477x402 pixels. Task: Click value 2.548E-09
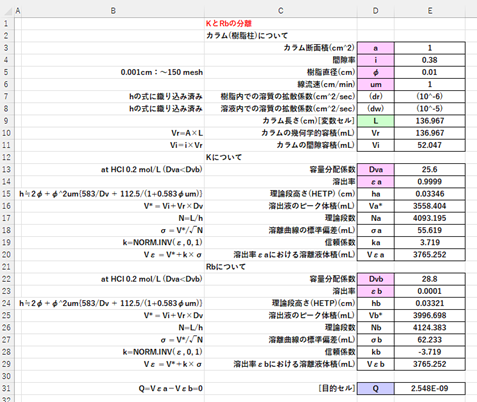[430, 388]
